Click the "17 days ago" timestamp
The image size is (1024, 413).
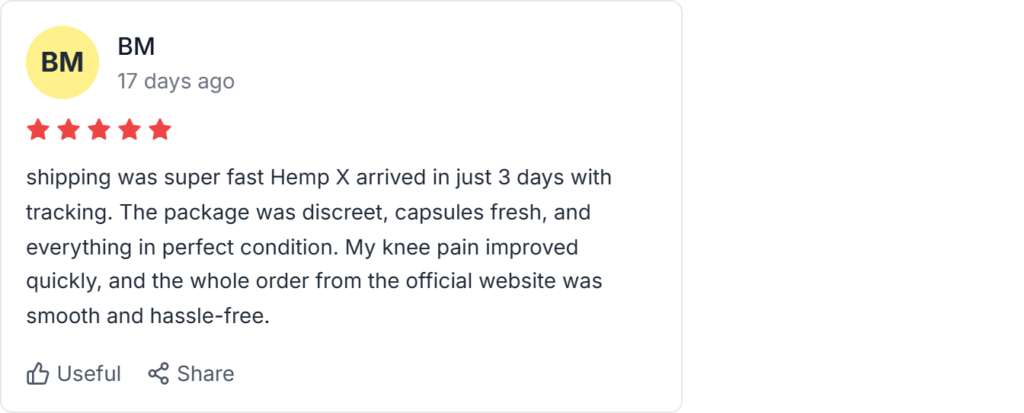click(x=176, y=81)
